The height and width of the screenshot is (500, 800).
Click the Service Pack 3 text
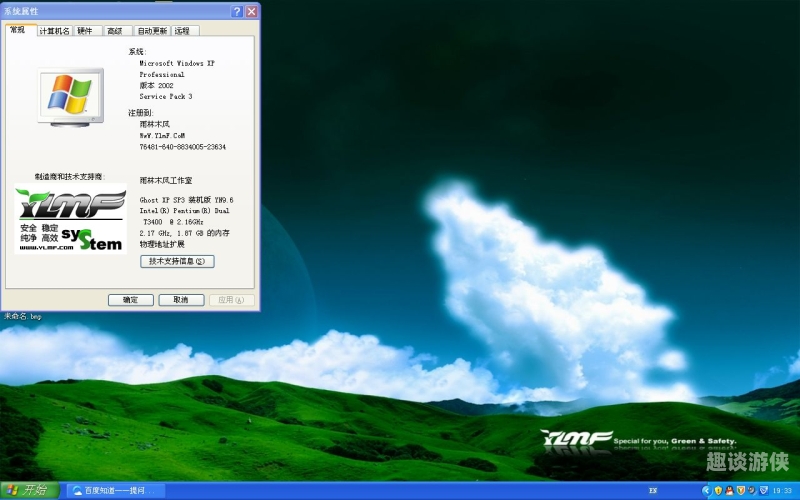(166, 96)
